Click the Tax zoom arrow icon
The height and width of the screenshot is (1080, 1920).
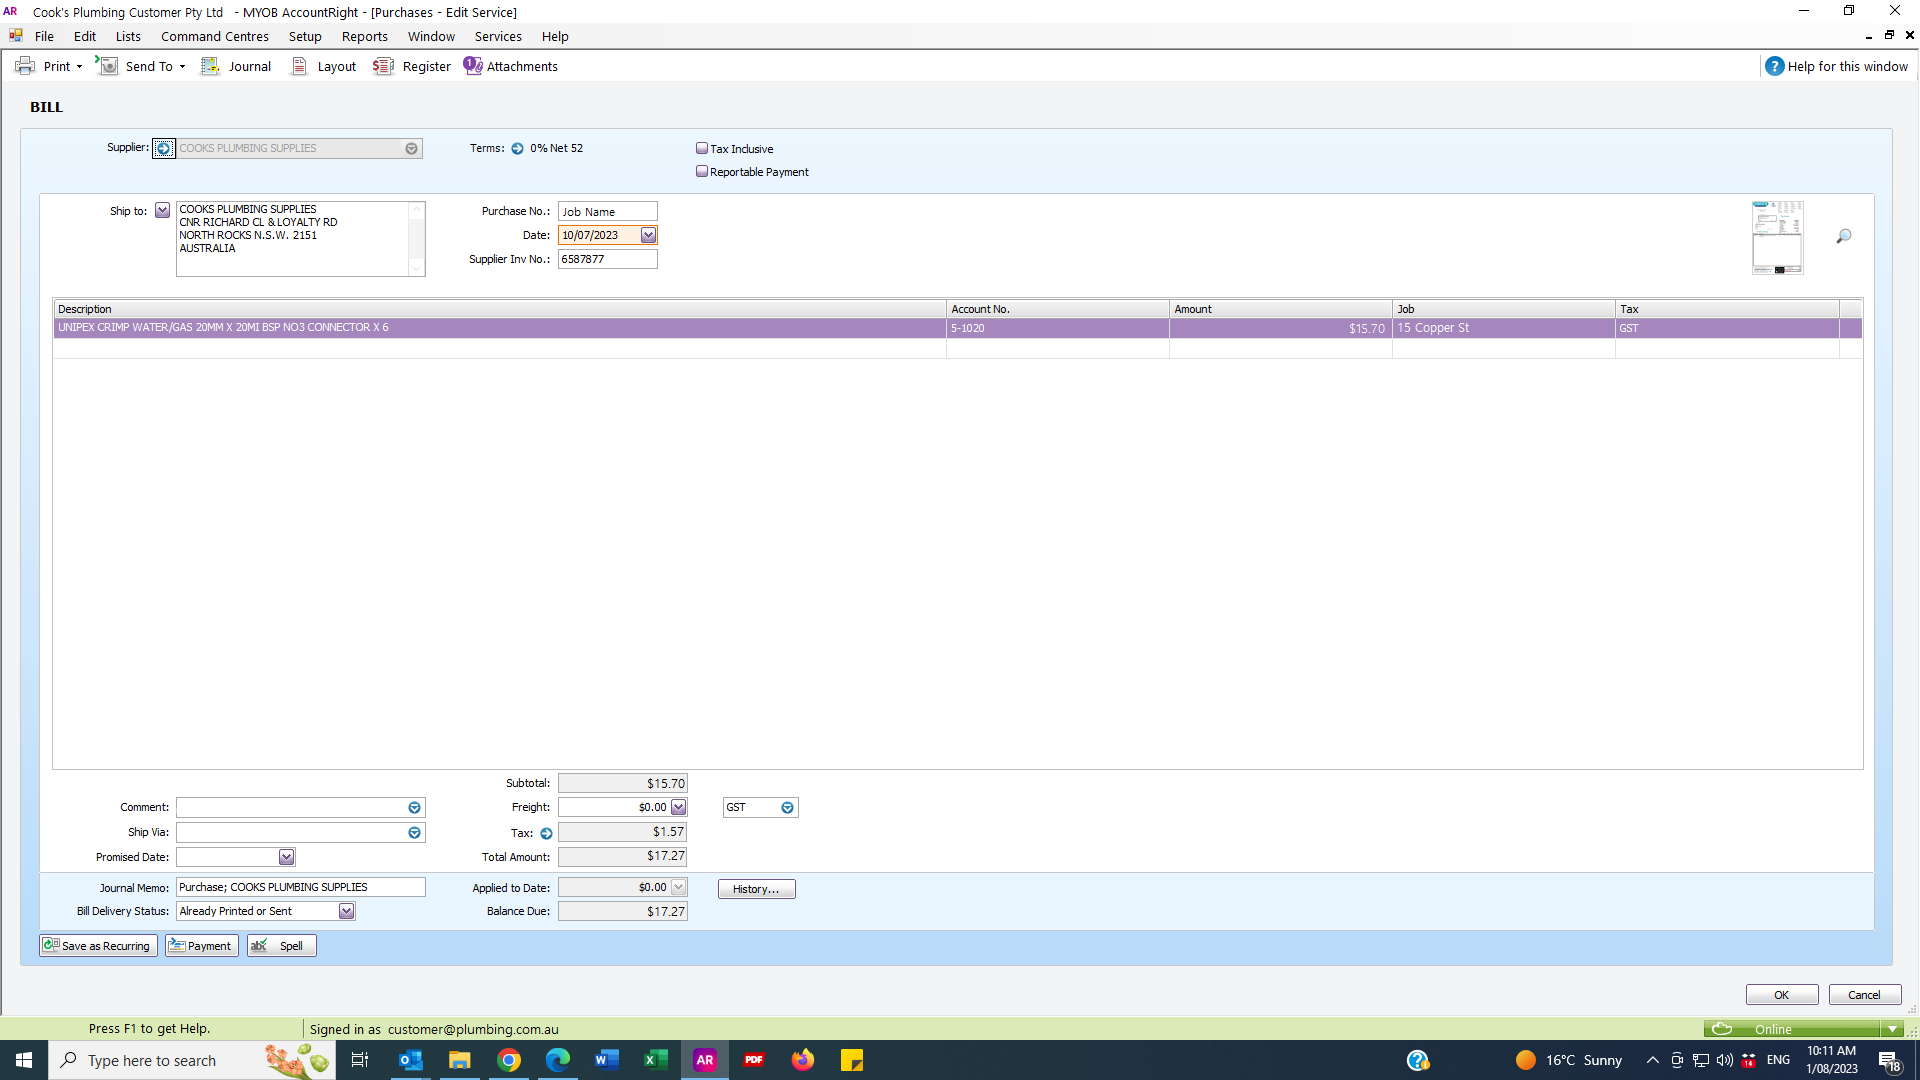(x=546, y=833)
